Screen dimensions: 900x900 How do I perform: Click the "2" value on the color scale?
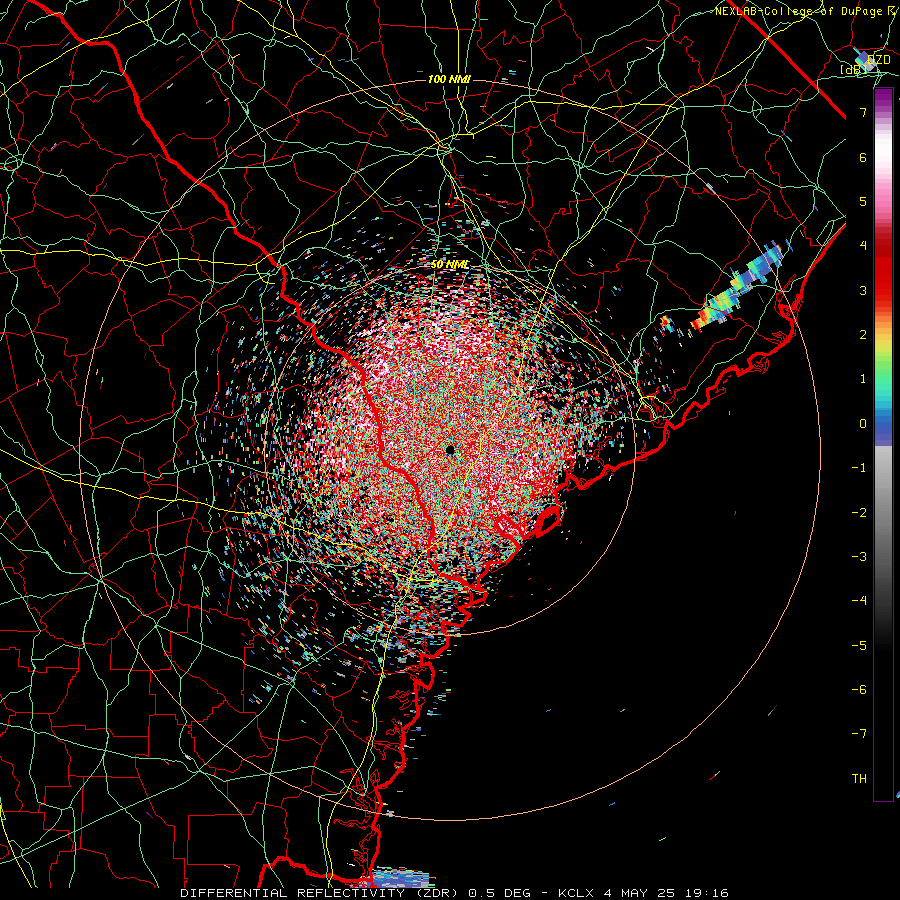863,335
